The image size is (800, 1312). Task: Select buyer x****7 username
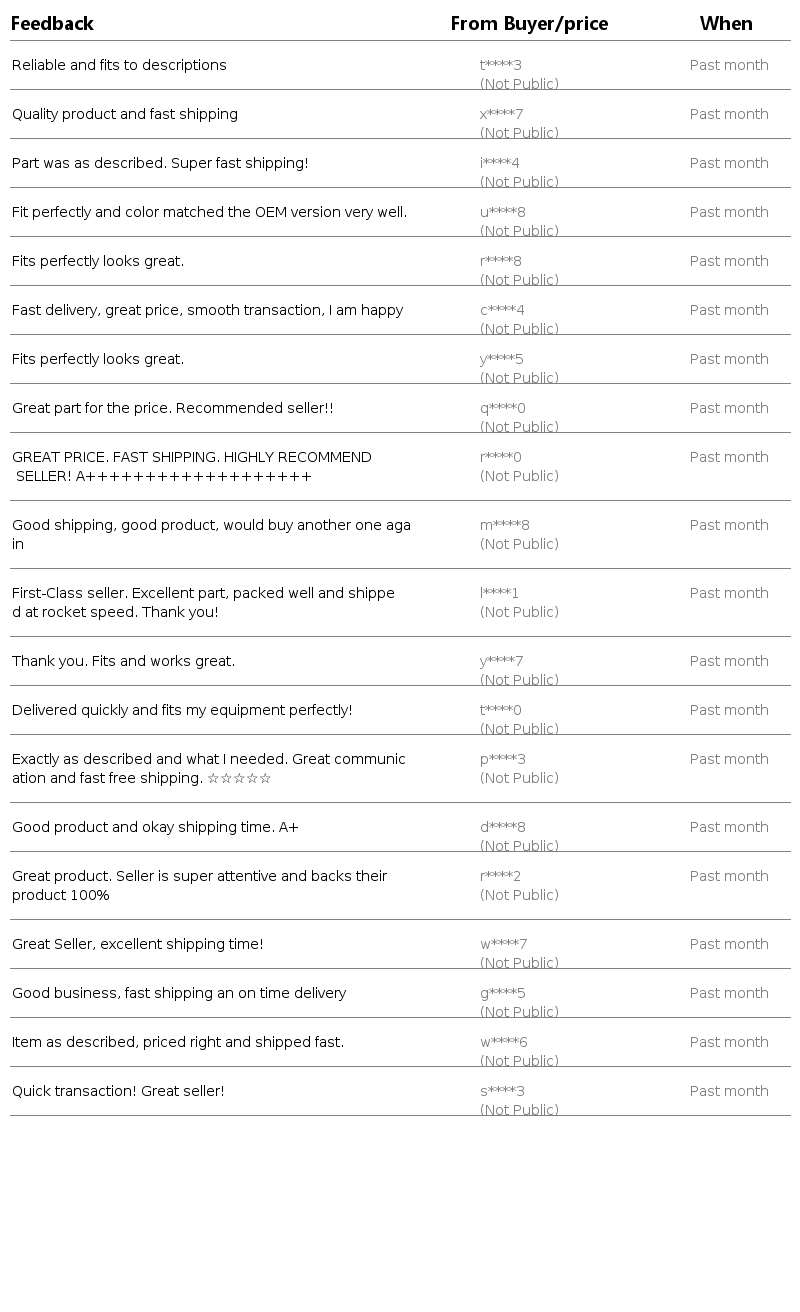coord(501,114)
